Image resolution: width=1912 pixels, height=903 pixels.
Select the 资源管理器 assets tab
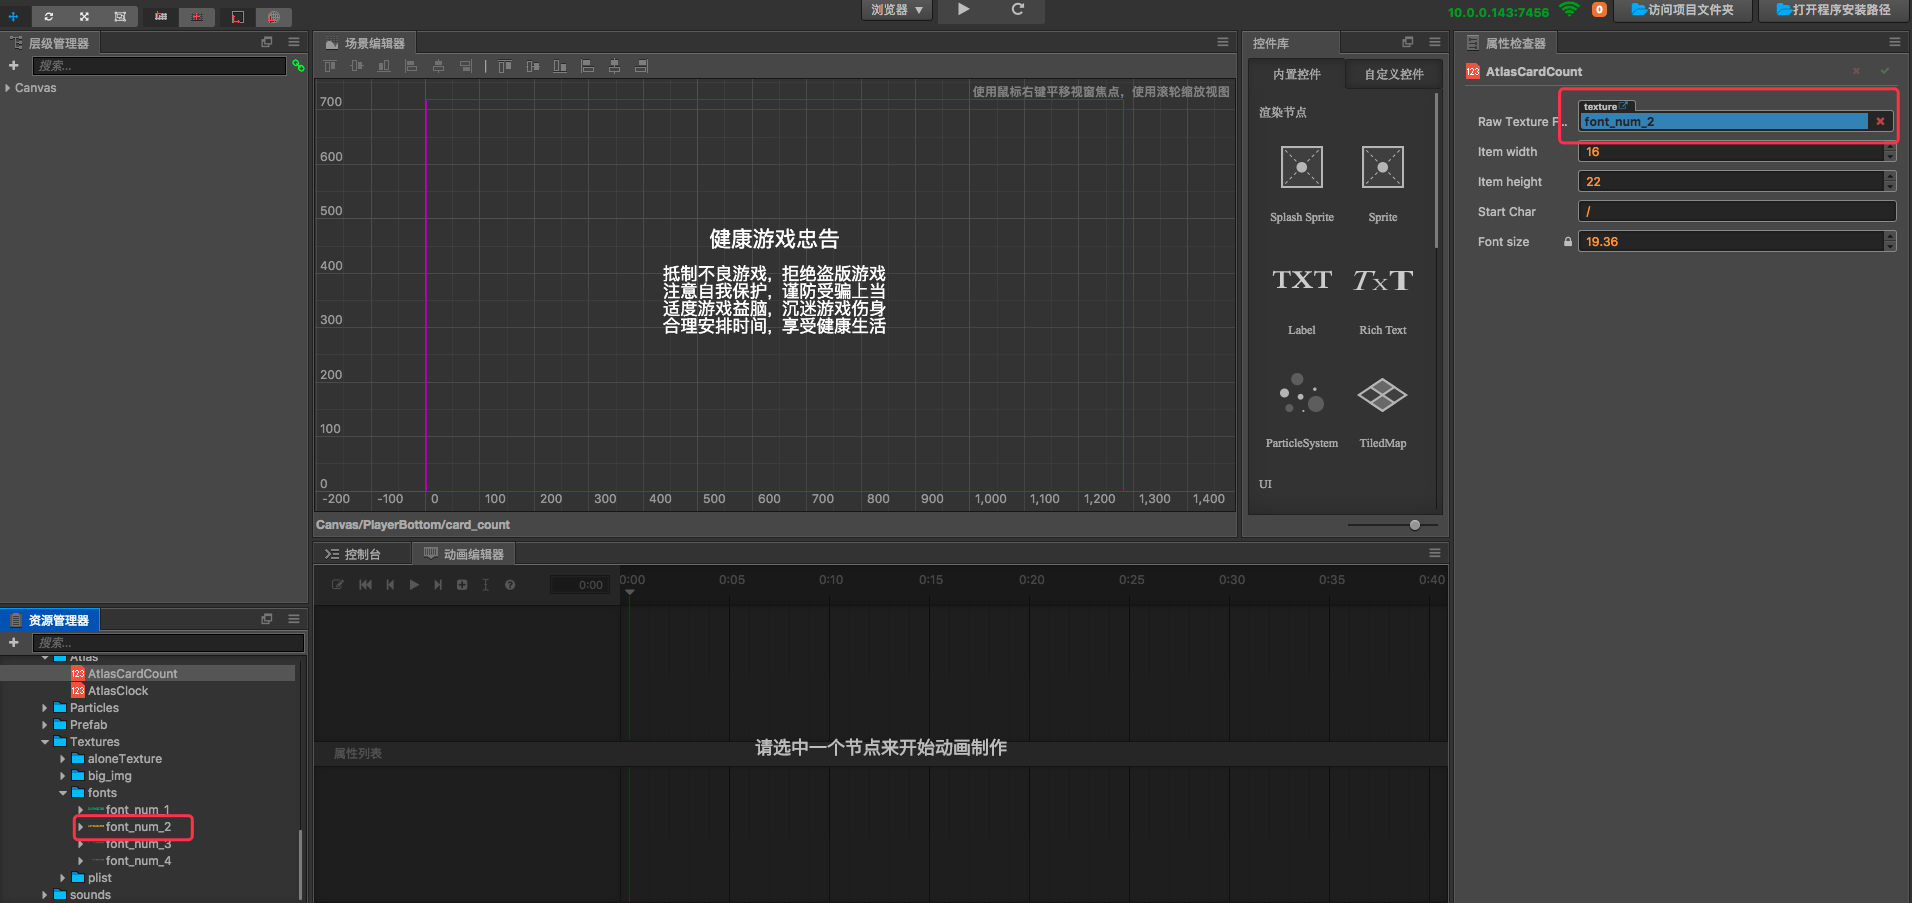pyautogui.click(x=50, y=620)
